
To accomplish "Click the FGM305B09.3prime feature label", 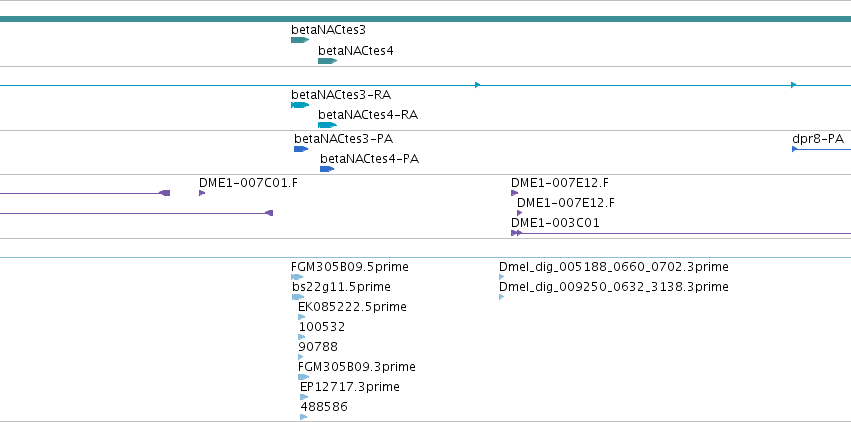I will point(357,367).
